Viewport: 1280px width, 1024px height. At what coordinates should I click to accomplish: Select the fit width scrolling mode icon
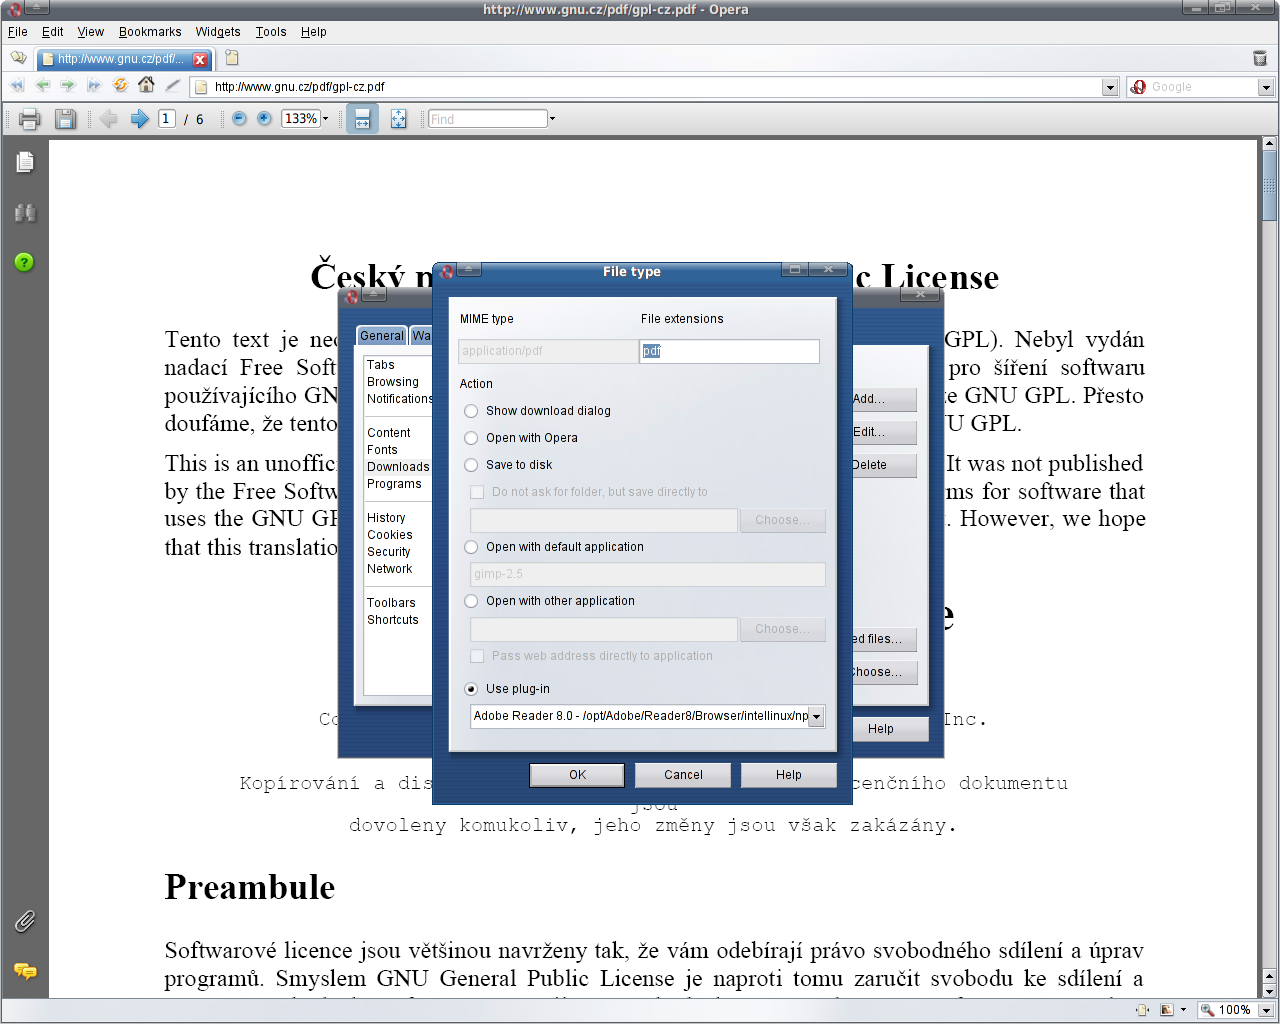point(362,119)
